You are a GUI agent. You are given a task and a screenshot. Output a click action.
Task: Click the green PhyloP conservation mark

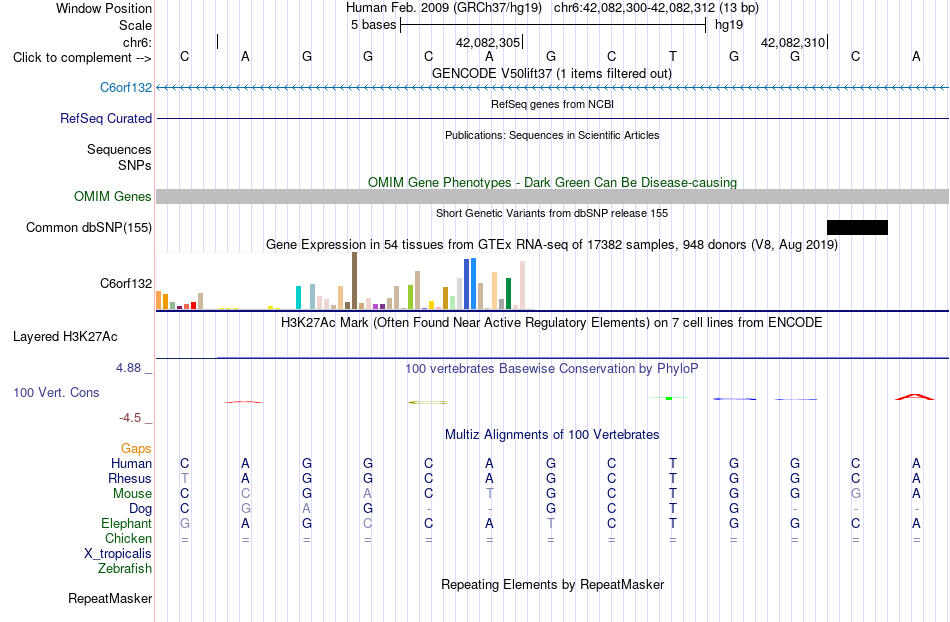669,398
